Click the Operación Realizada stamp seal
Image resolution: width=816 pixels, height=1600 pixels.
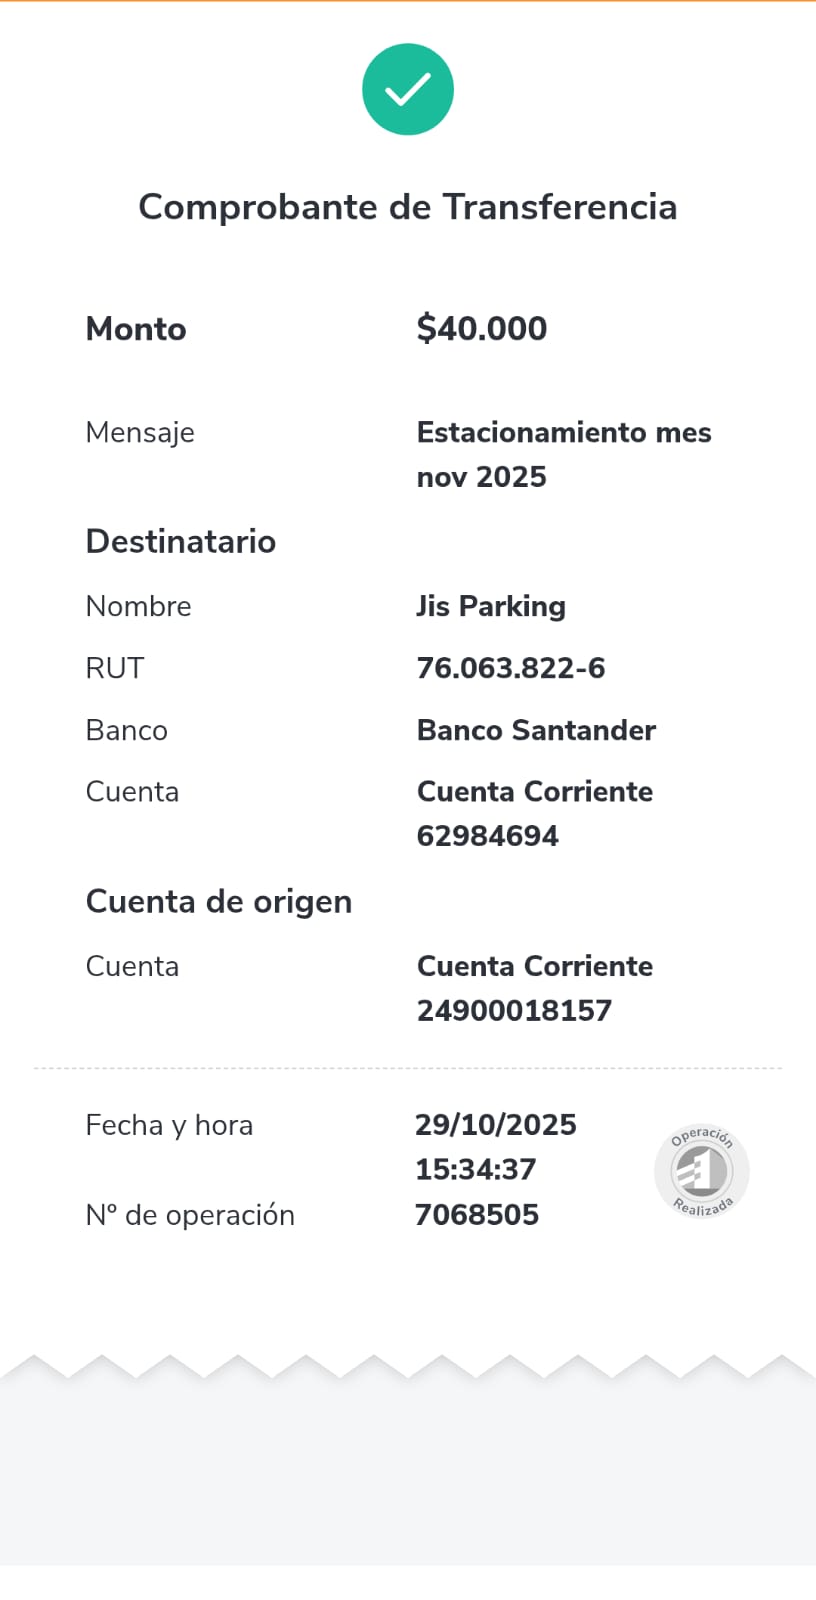pos(702,1171)
